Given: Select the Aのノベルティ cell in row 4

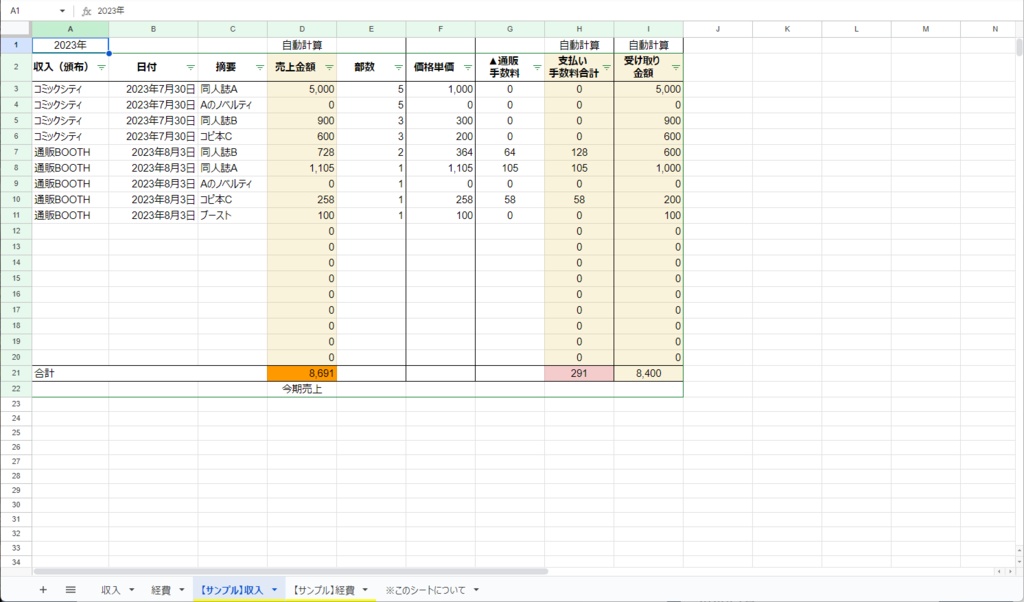Looking at the screenshot, I should (232, 105).
